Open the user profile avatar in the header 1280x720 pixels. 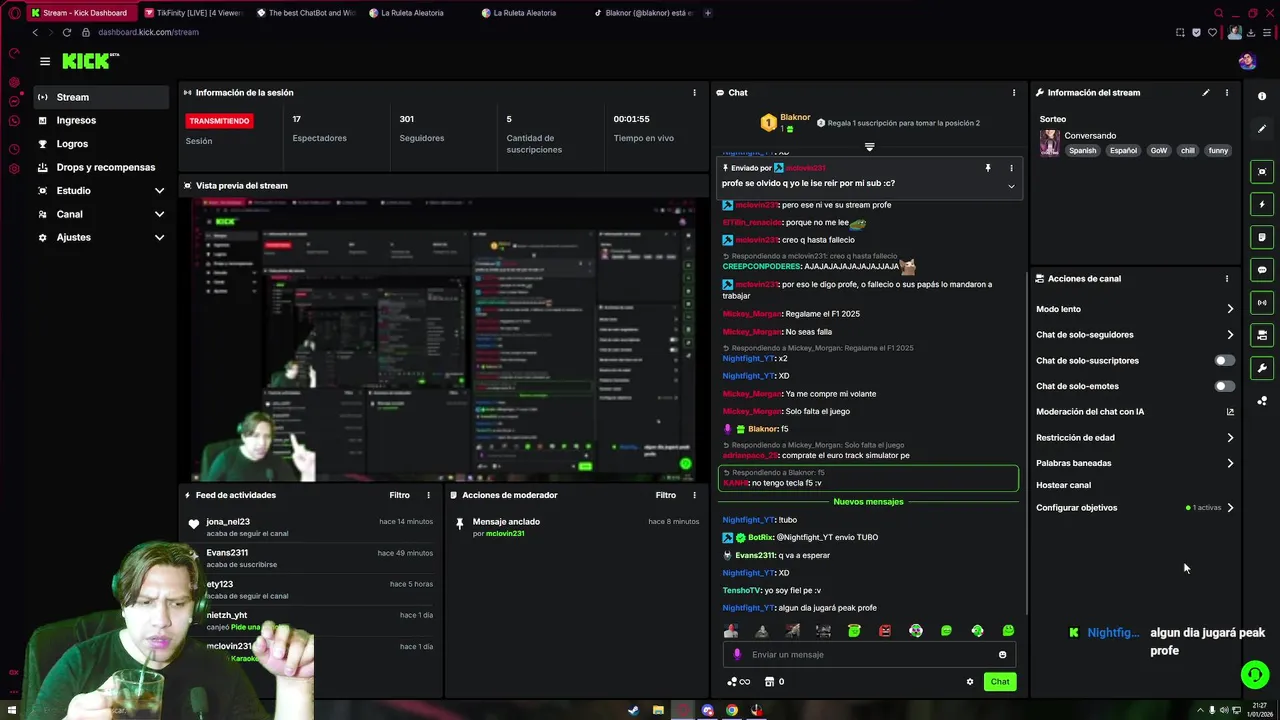pyautogui.click(x=1247, y=61)
